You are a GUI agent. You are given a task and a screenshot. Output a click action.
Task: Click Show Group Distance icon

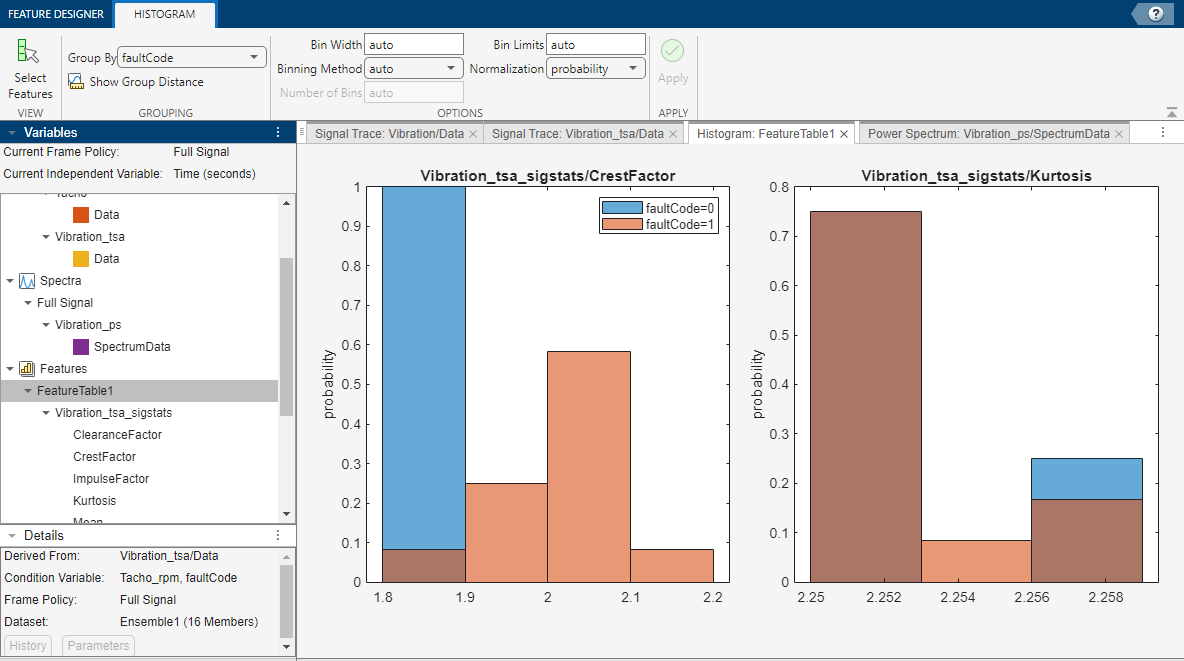[x=76, y=82]
